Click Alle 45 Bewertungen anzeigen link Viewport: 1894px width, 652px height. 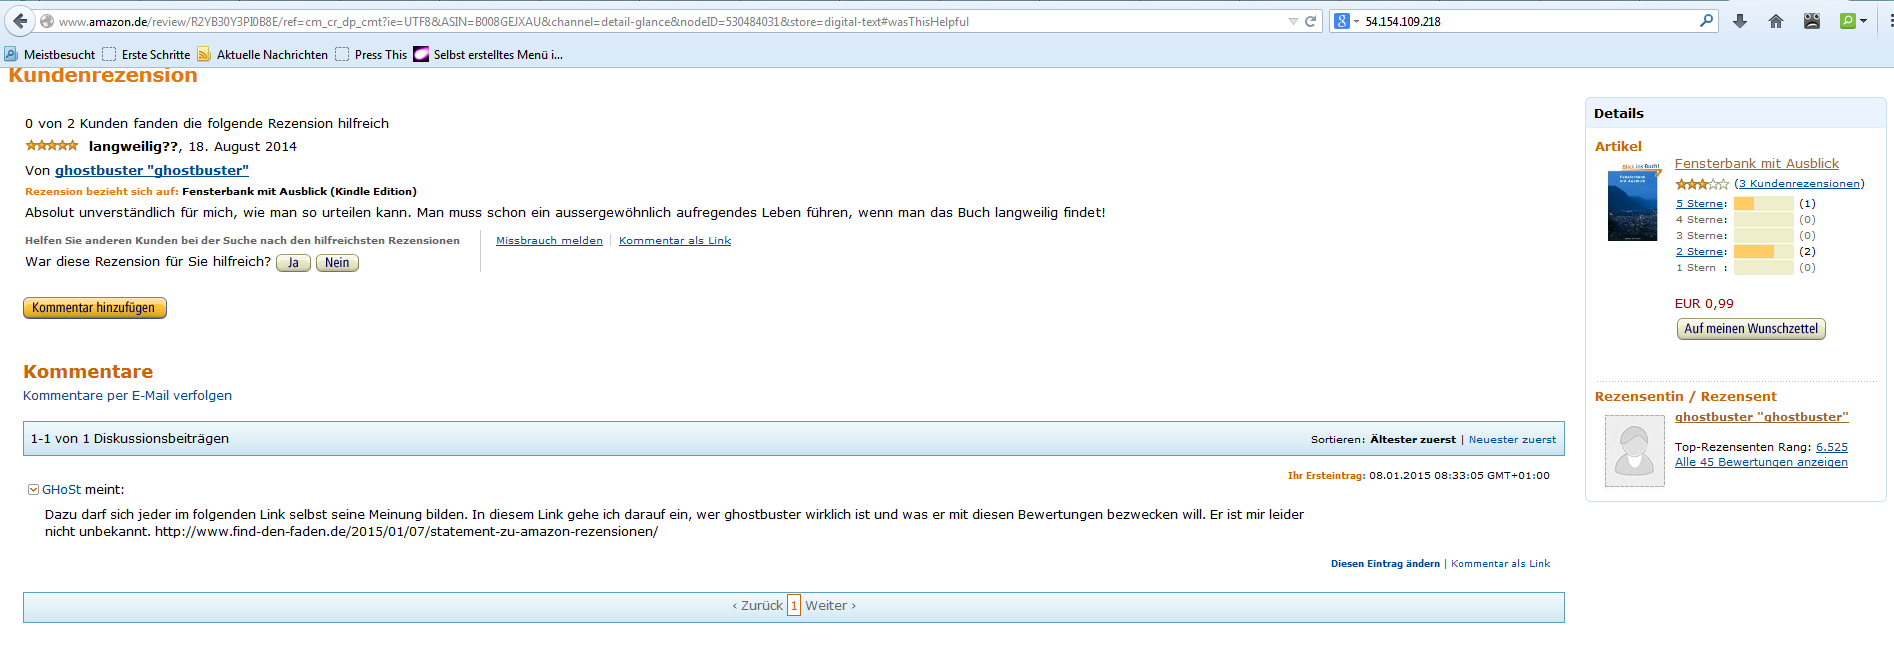tap(1761, 463)
